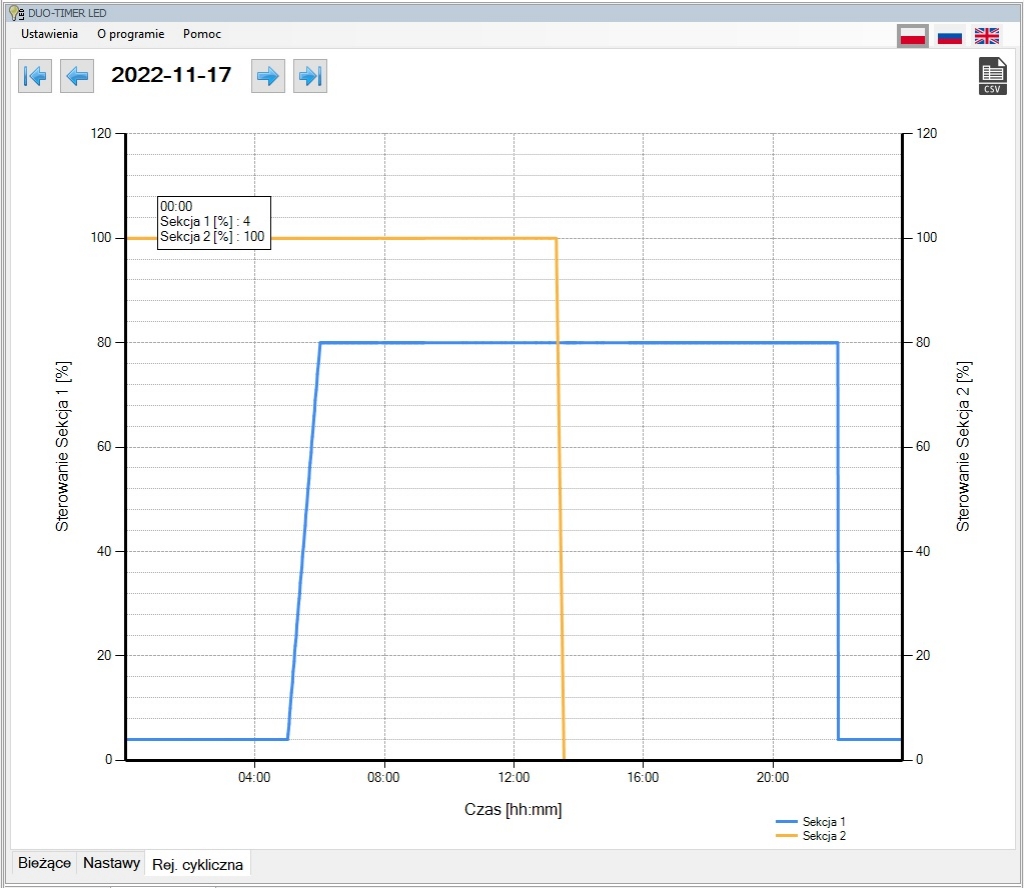Switch language to Polish flag

[x=912, y=36]
